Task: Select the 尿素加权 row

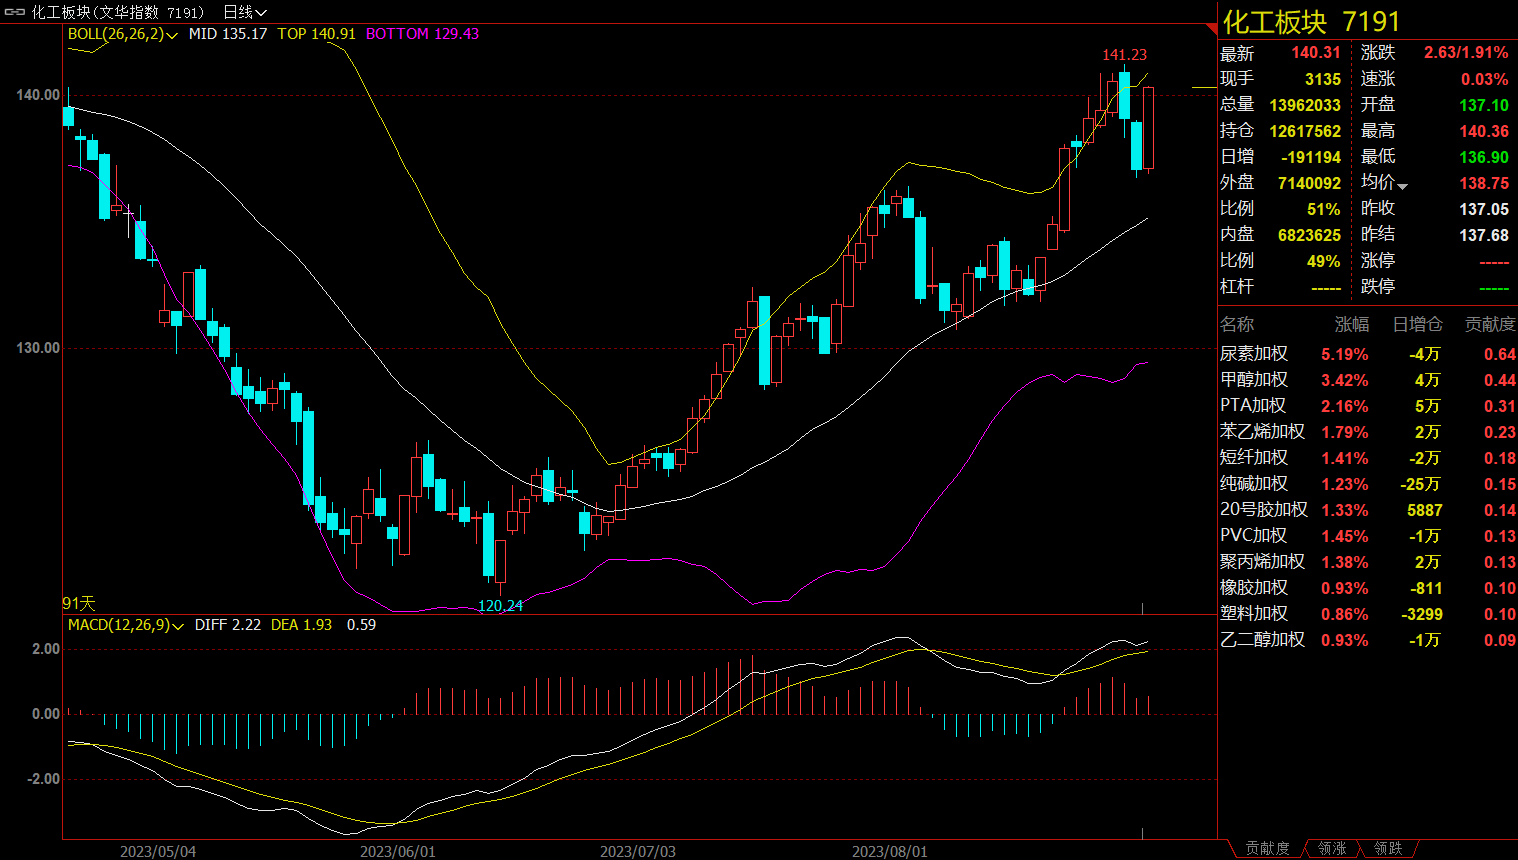Action: [x=1367, y=354]
